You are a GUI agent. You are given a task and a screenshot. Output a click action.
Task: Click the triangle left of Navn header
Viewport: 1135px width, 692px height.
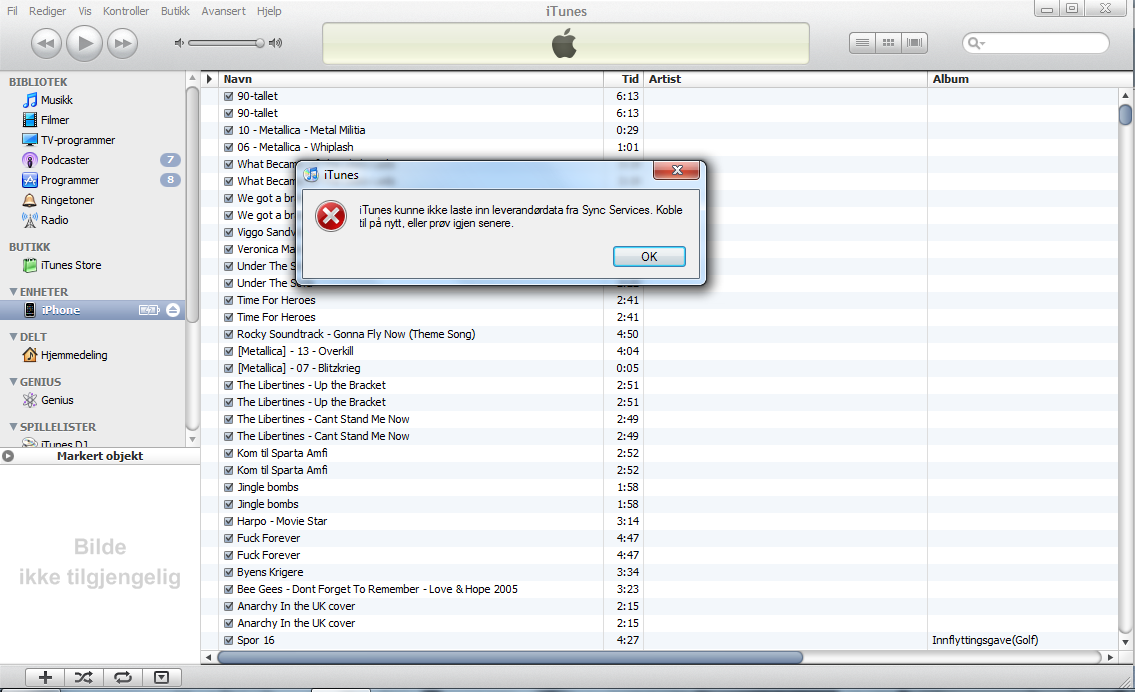[209, 79]
